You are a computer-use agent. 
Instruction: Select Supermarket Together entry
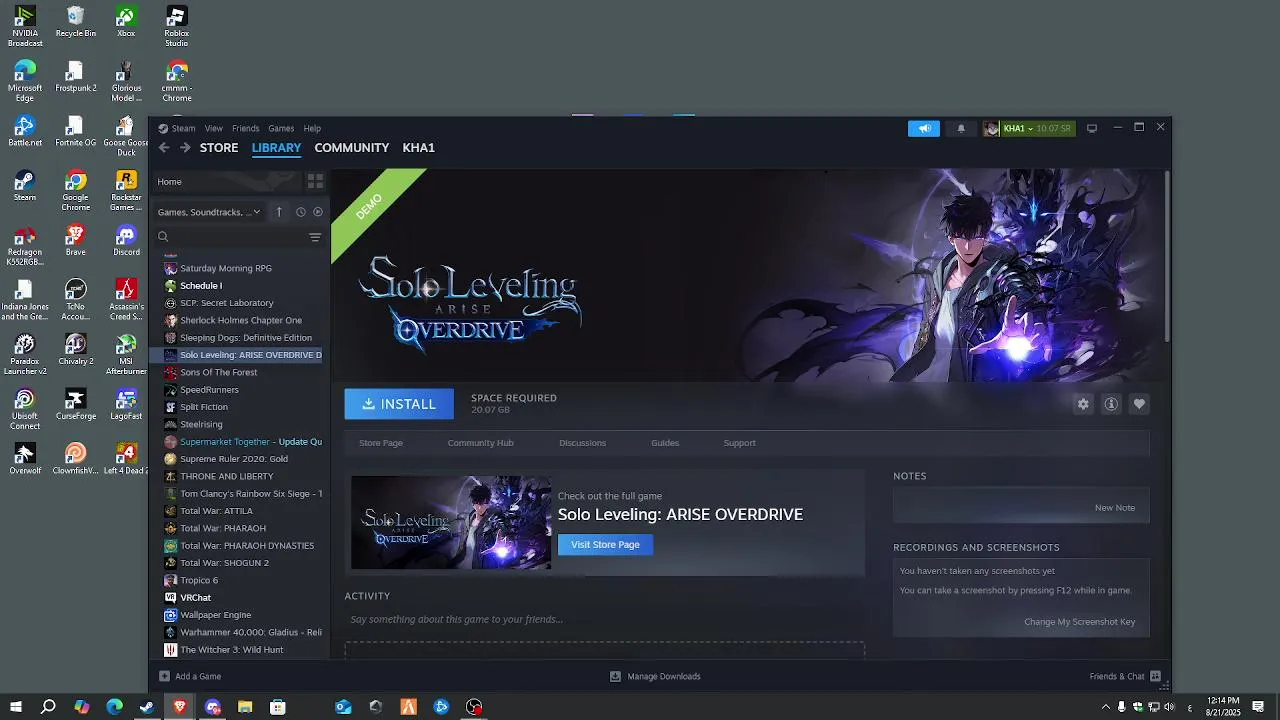click(x=240, y=442)
